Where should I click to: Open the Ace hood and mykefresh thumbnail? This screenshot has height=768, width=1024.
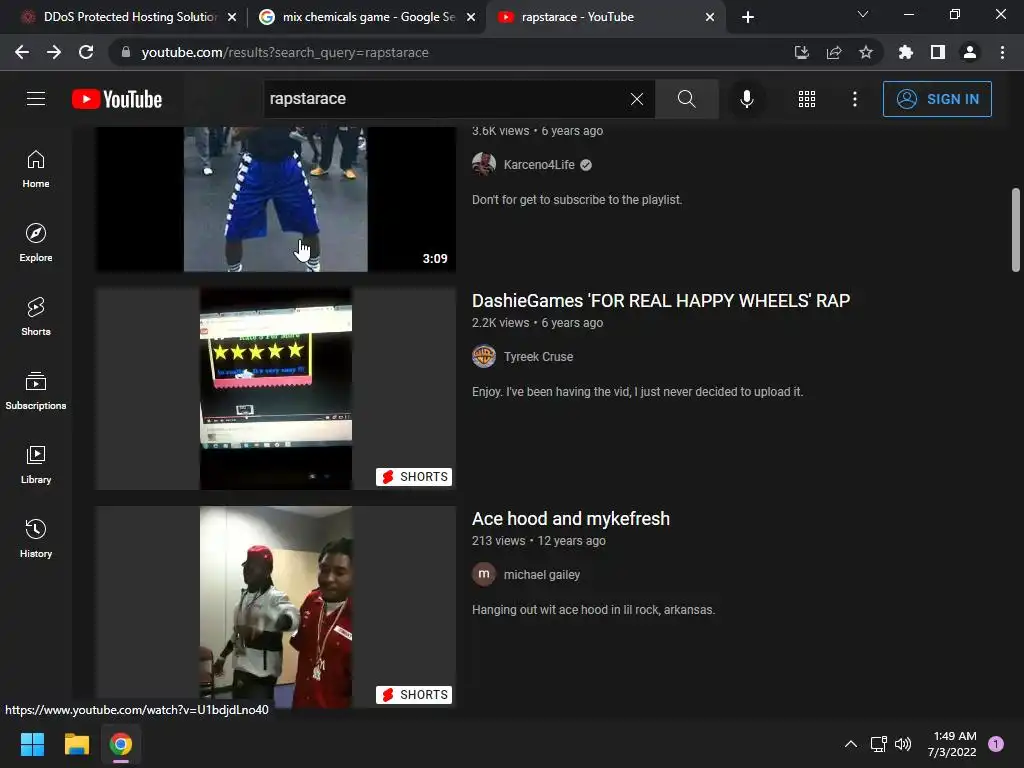click(276, 607)
